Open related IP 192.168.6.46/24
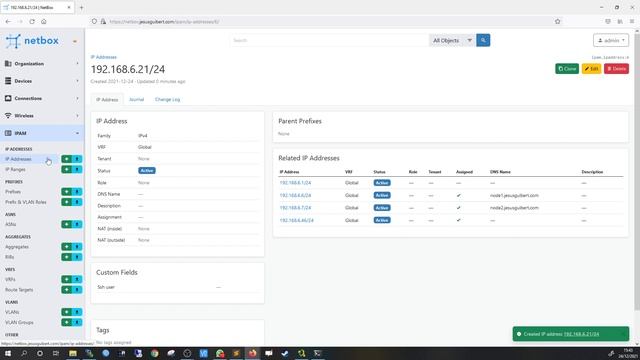640x360 pixels. point(297,220)
